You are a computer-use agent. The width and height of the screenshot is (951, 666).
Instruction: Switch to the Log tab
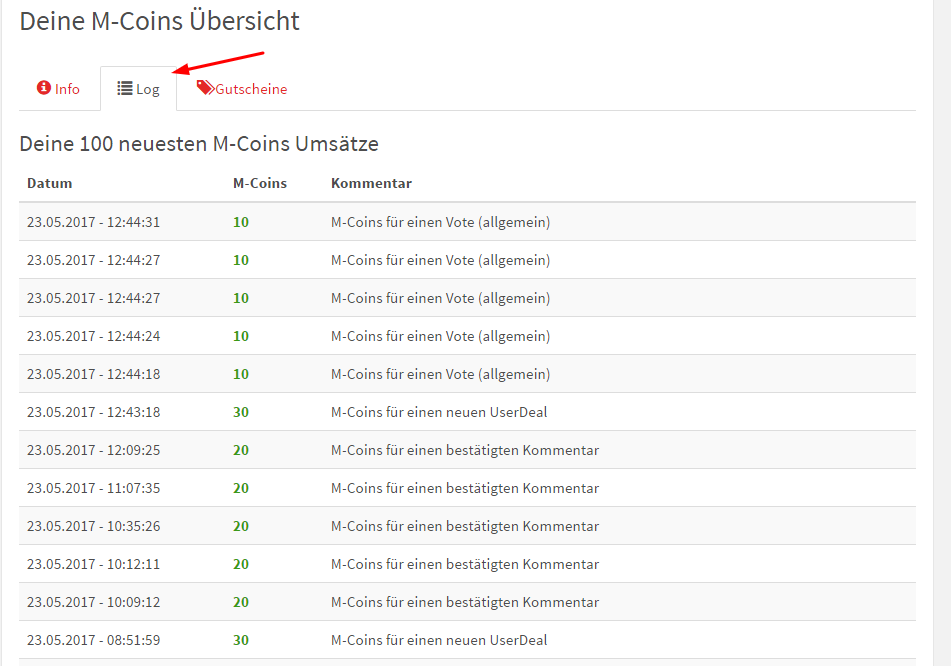tap(139, 89)
